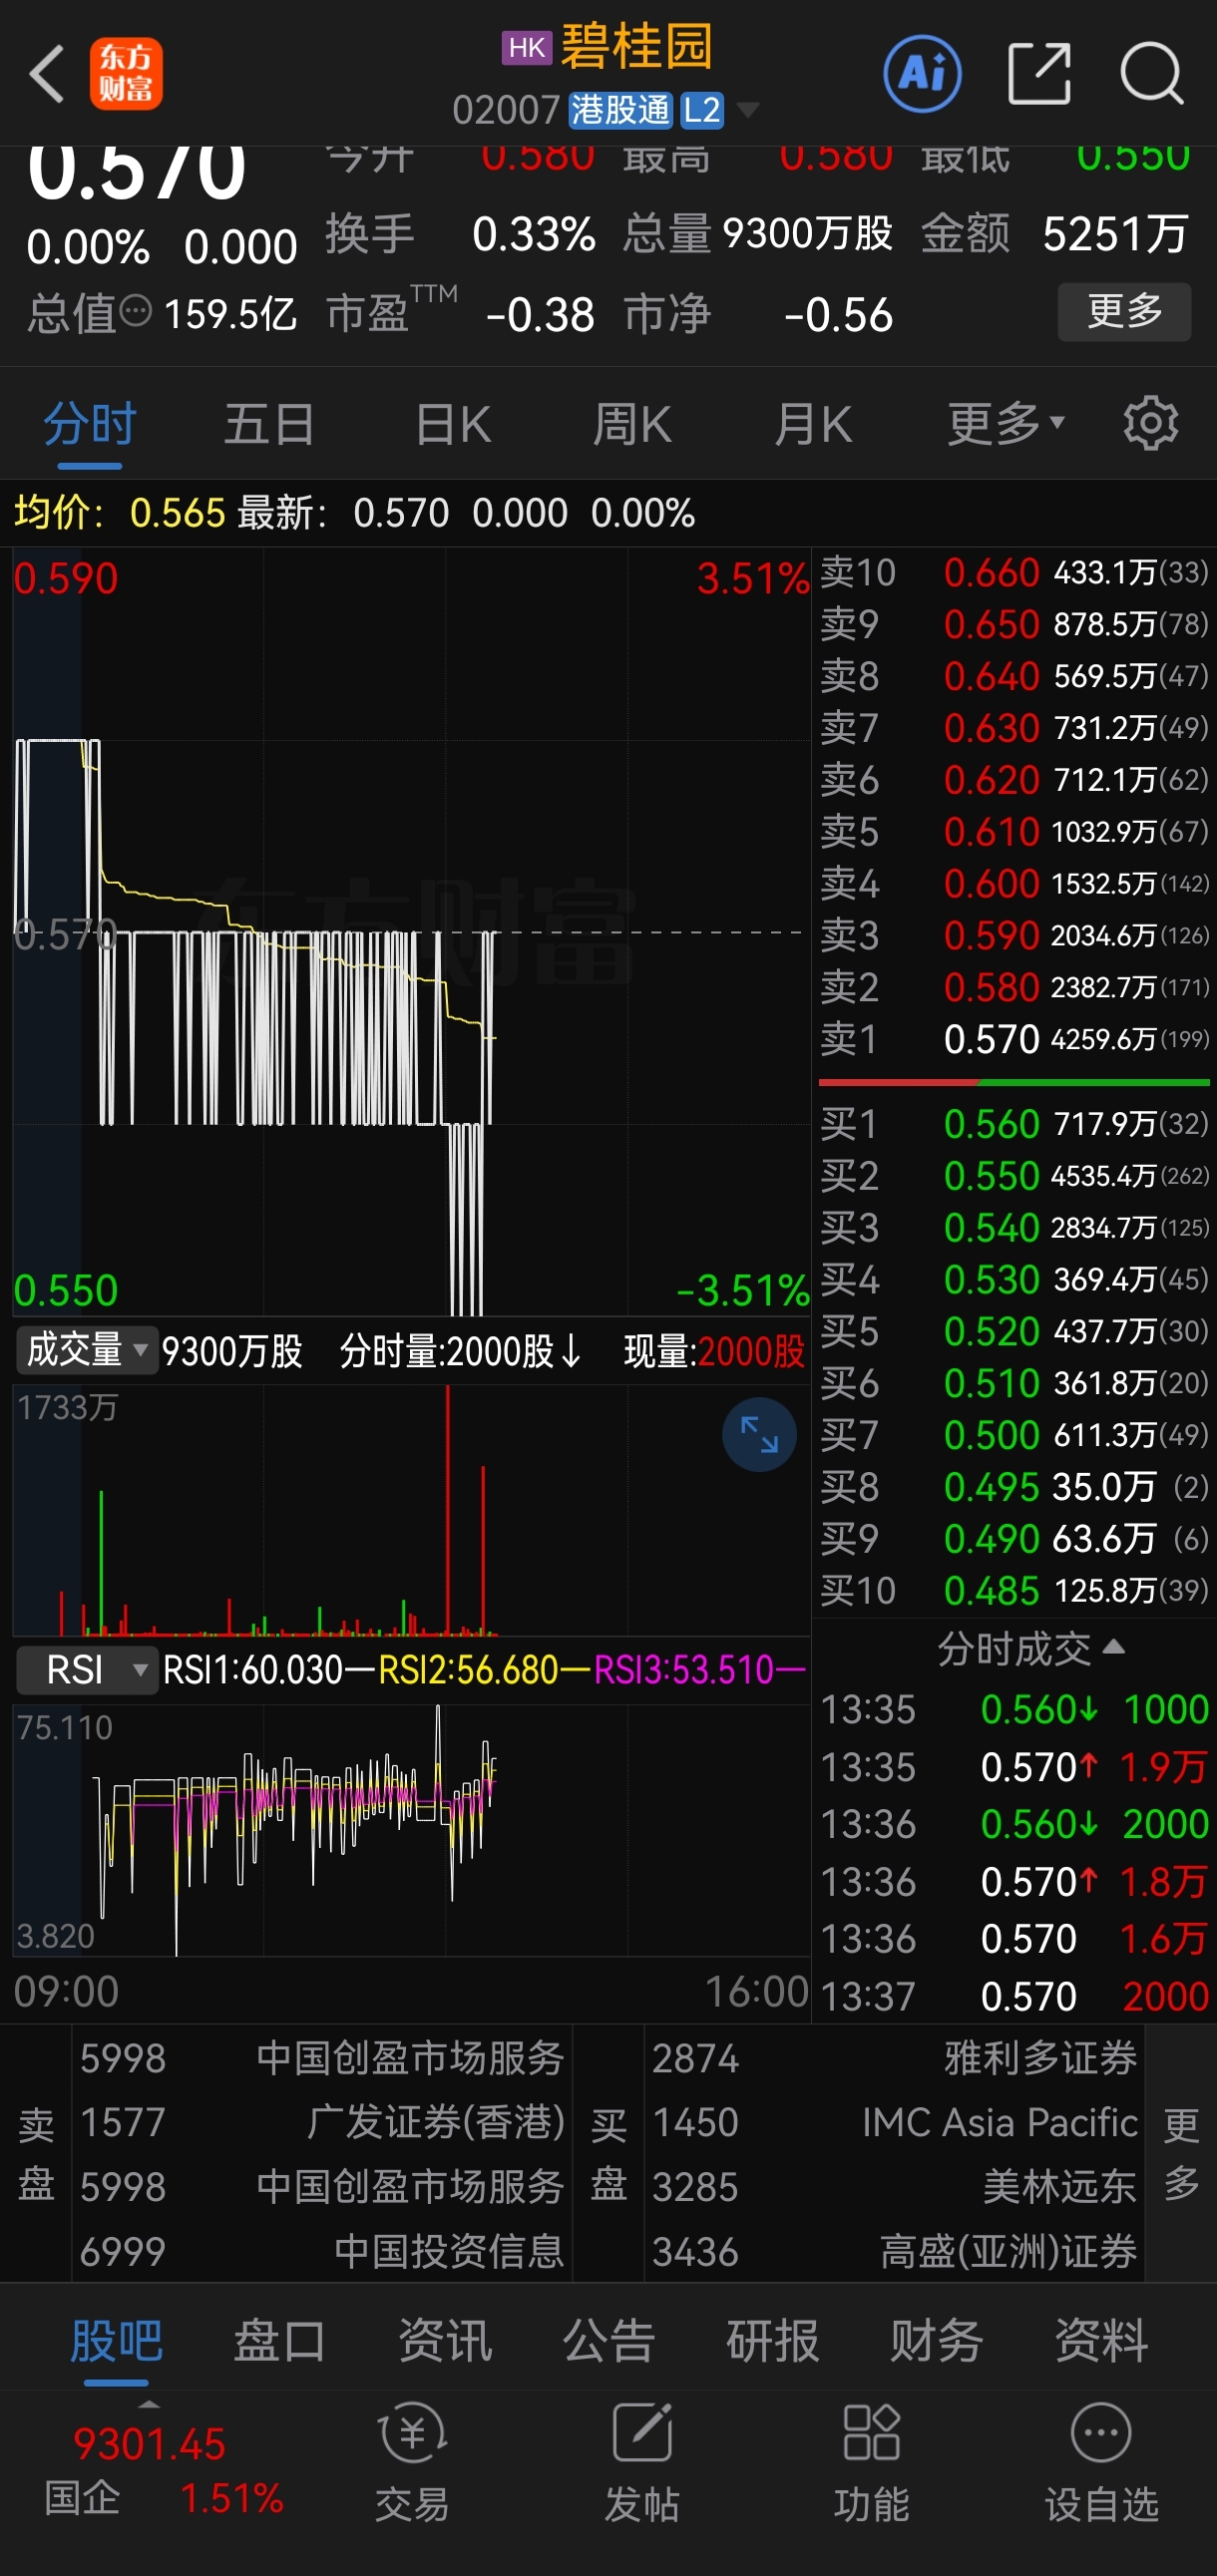
Task: Tap the 总值 info face icon
Action: click(x=136, y=312)
